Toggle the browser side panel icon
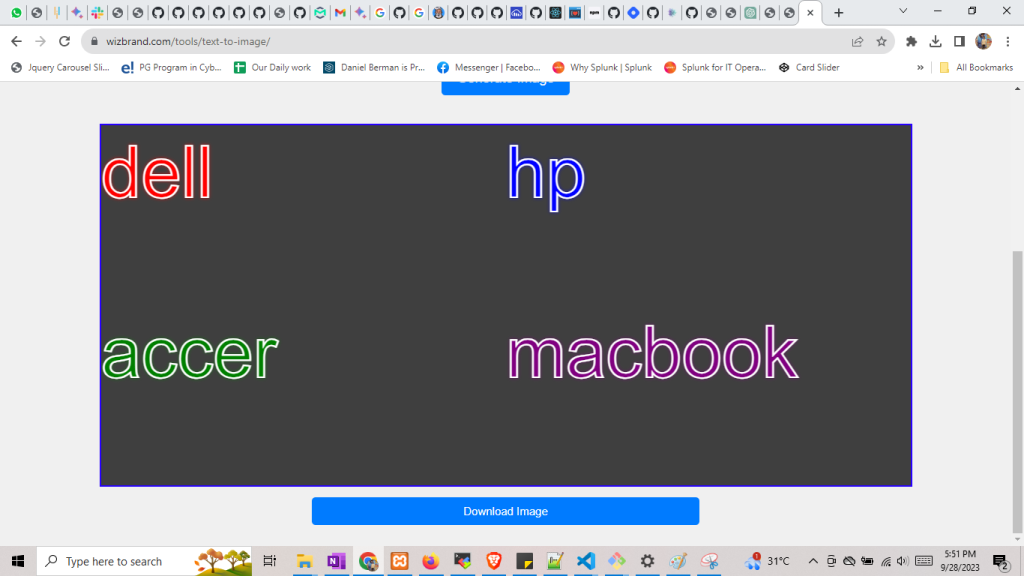The image size is (1024, 576). pyautogui.click(x=959, y=42)
